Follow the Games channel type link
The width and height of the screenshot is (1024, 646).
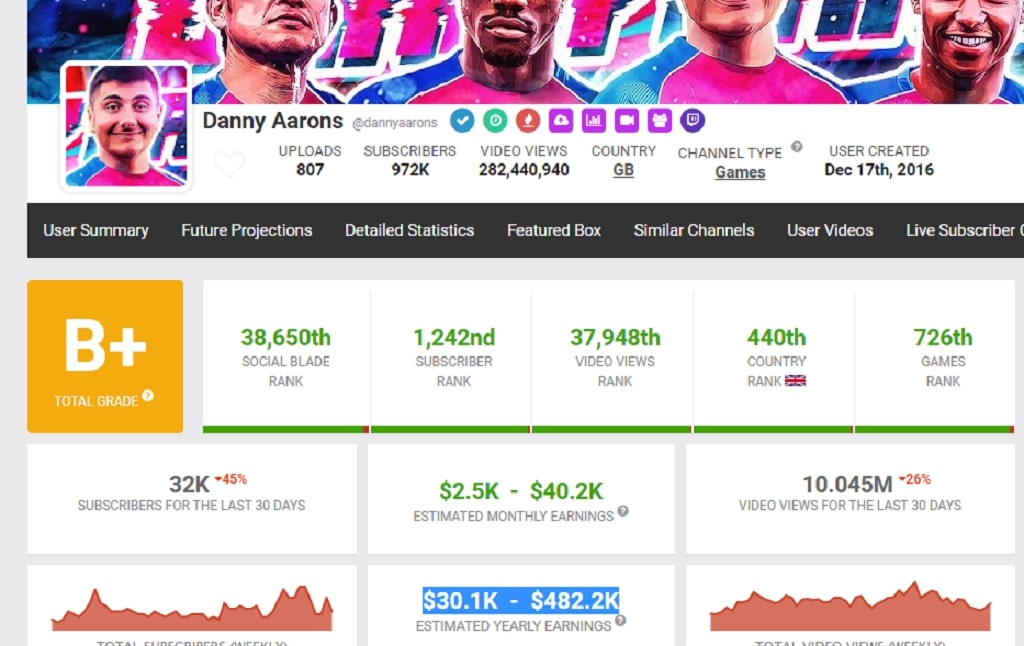[740, 172]
